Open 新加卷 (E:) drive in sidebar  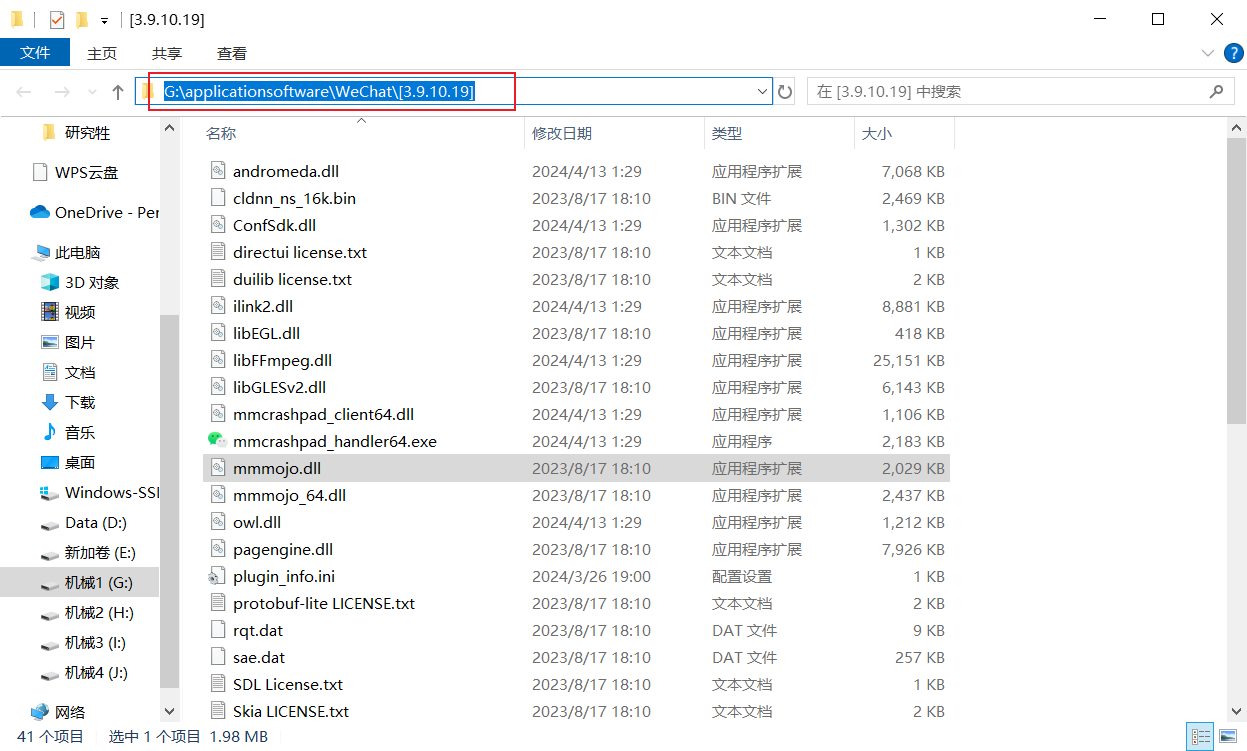(87, 552)
